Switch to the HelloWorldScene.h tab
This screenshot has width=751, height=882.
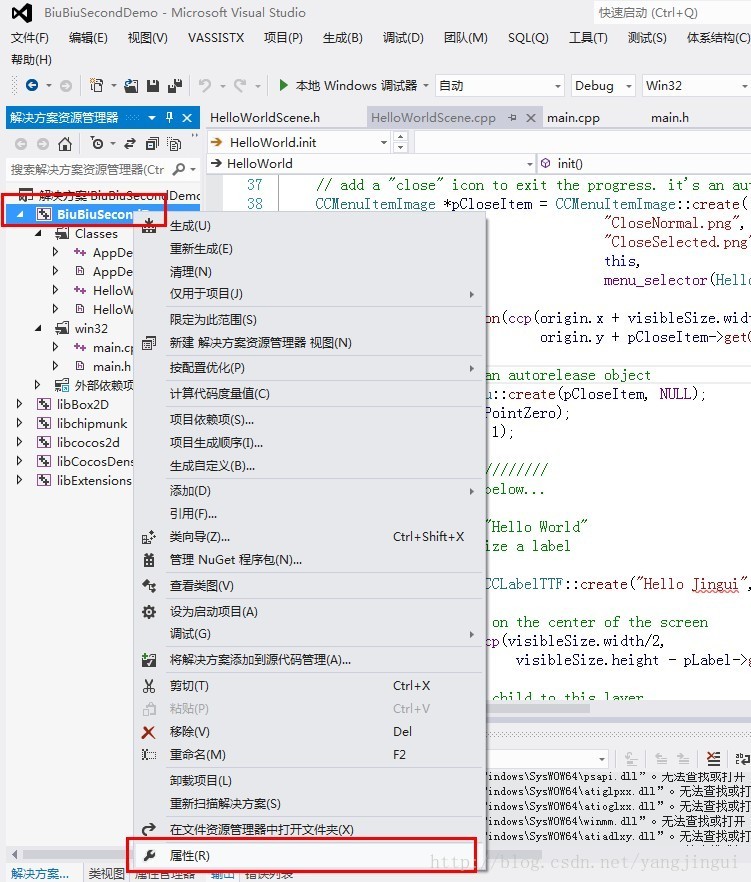tap(265, 118)
